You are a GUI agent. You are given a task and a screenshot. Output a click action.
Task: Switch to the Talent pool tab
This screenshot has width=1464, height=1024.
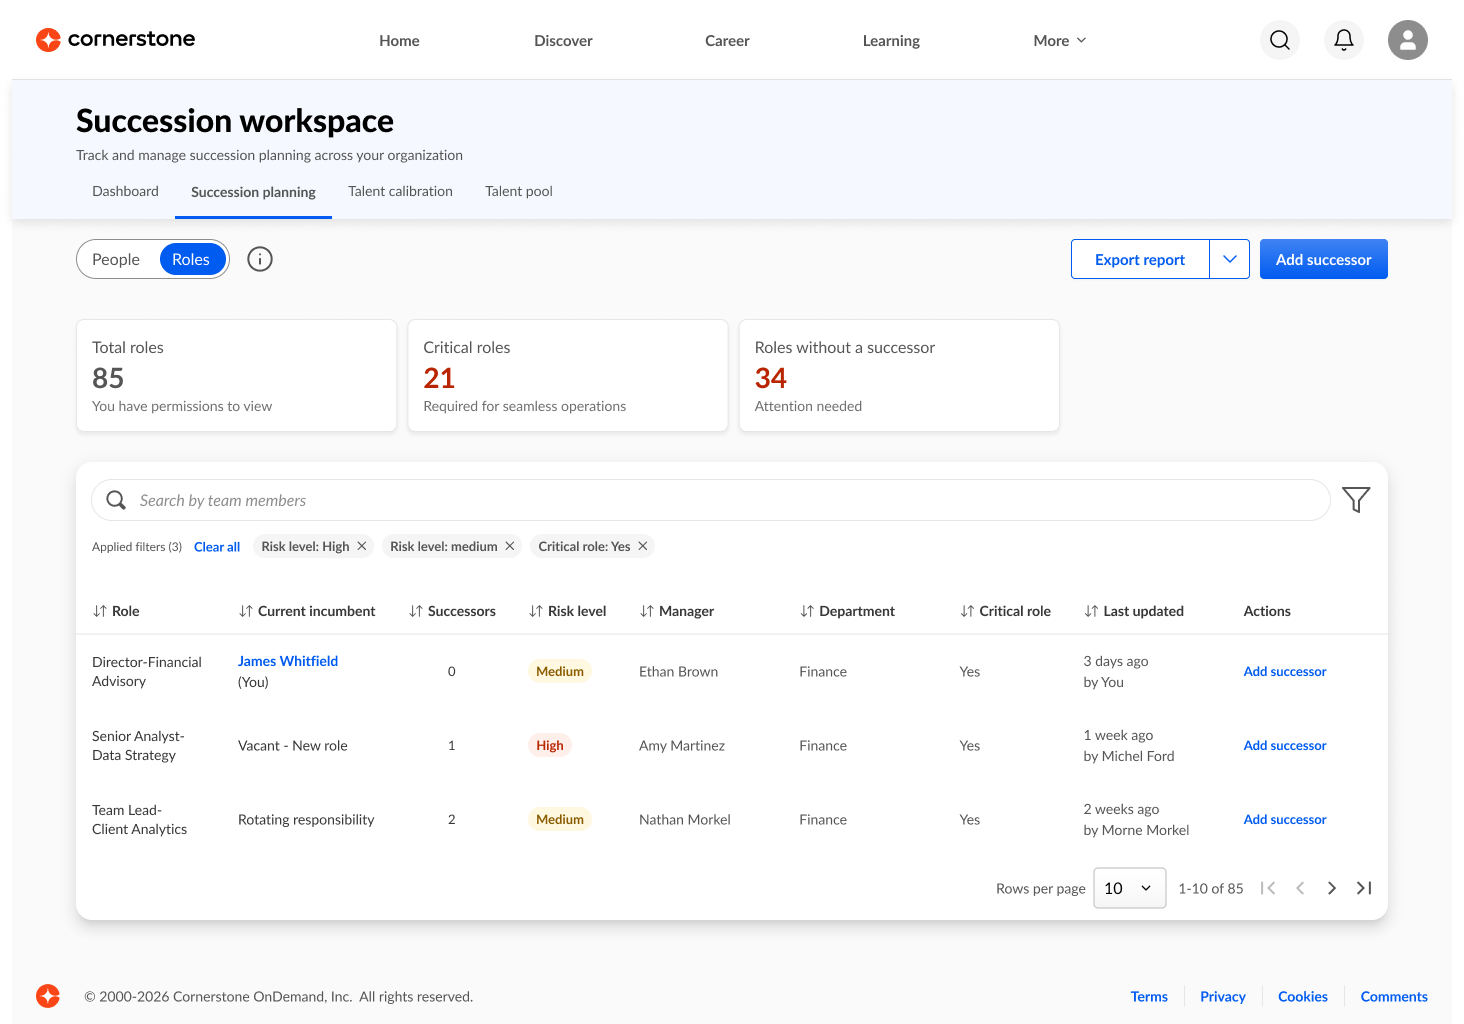pos(519,191)
